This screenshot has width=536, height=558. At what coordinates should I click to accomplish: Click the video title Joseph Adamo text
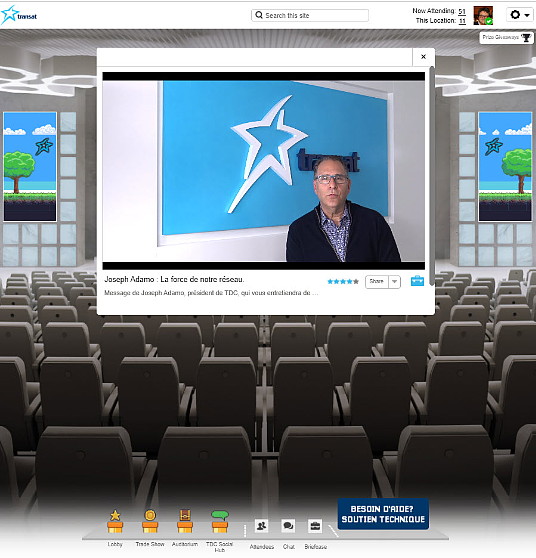pyautogui.click(x=174, y=279)
